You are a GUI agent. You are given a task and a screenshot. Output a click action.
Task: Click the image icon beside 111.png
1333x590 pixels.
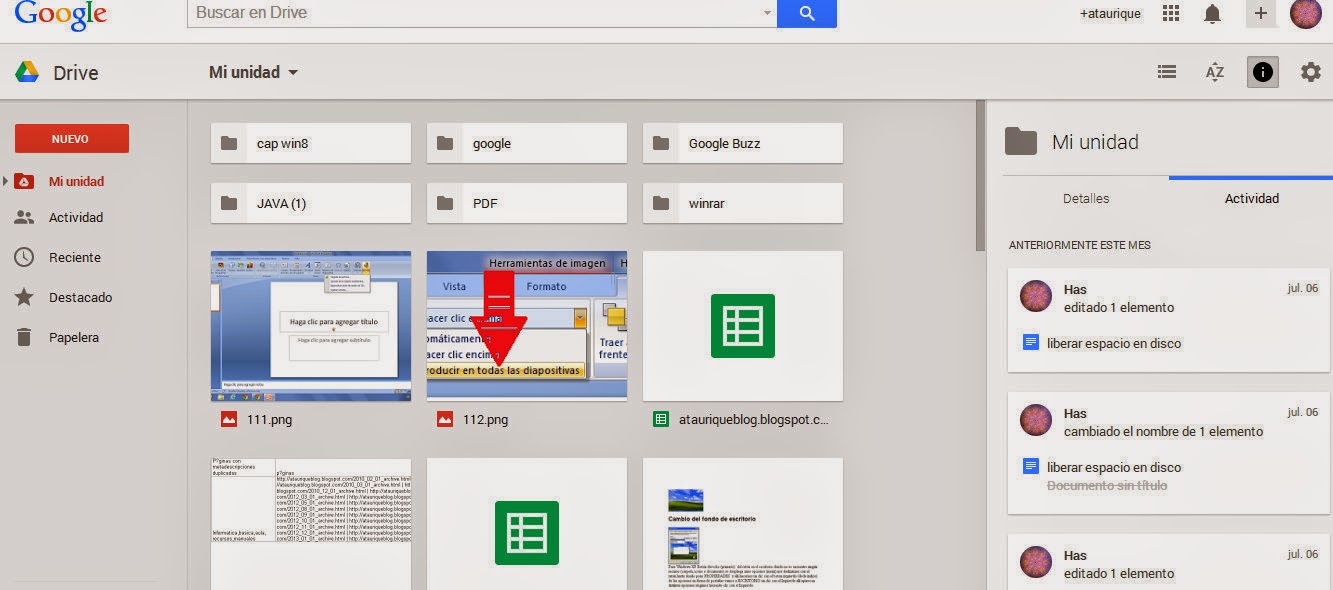tap(229, 420)
